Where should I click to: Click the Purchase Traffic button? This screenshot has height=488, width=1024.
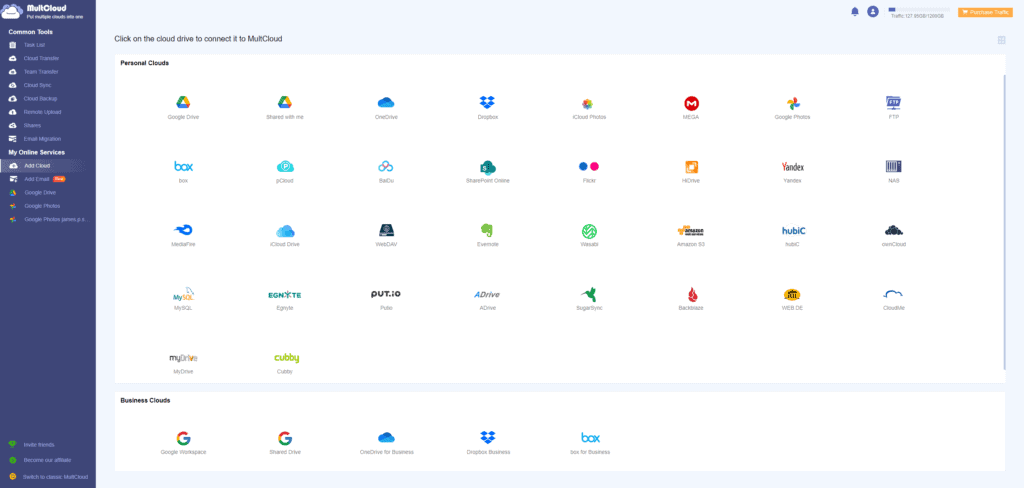(984, 12)
